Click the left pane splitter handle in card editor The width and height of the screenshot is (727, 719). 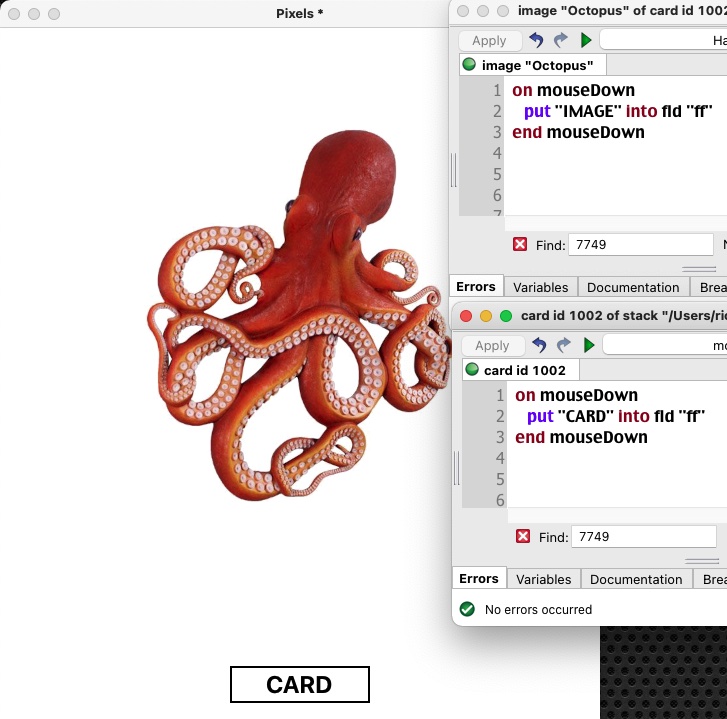point(457,468)
